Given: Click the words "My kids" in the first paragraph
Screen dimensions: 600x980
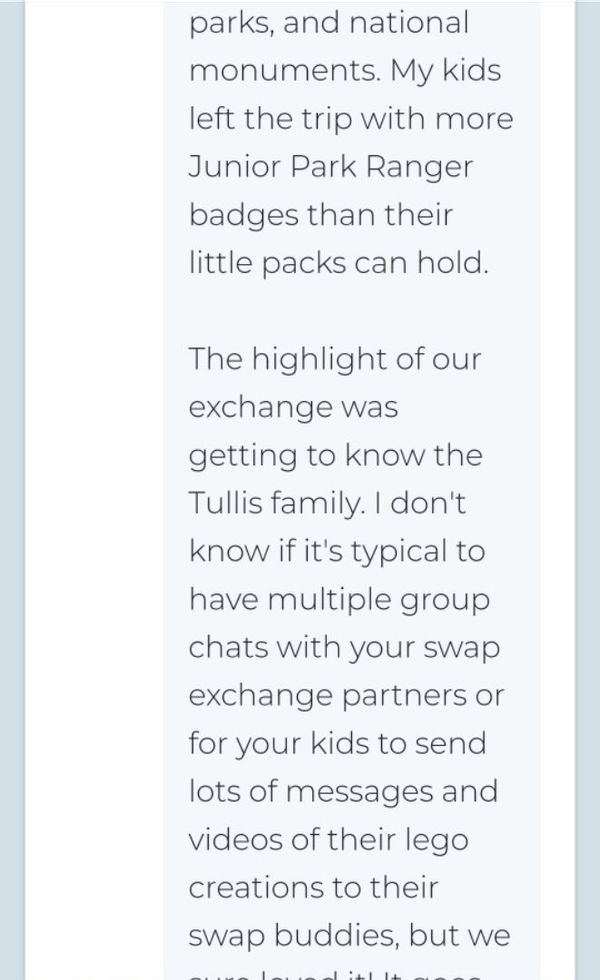Looking at the screenshot, I should [x=446, y=71].
